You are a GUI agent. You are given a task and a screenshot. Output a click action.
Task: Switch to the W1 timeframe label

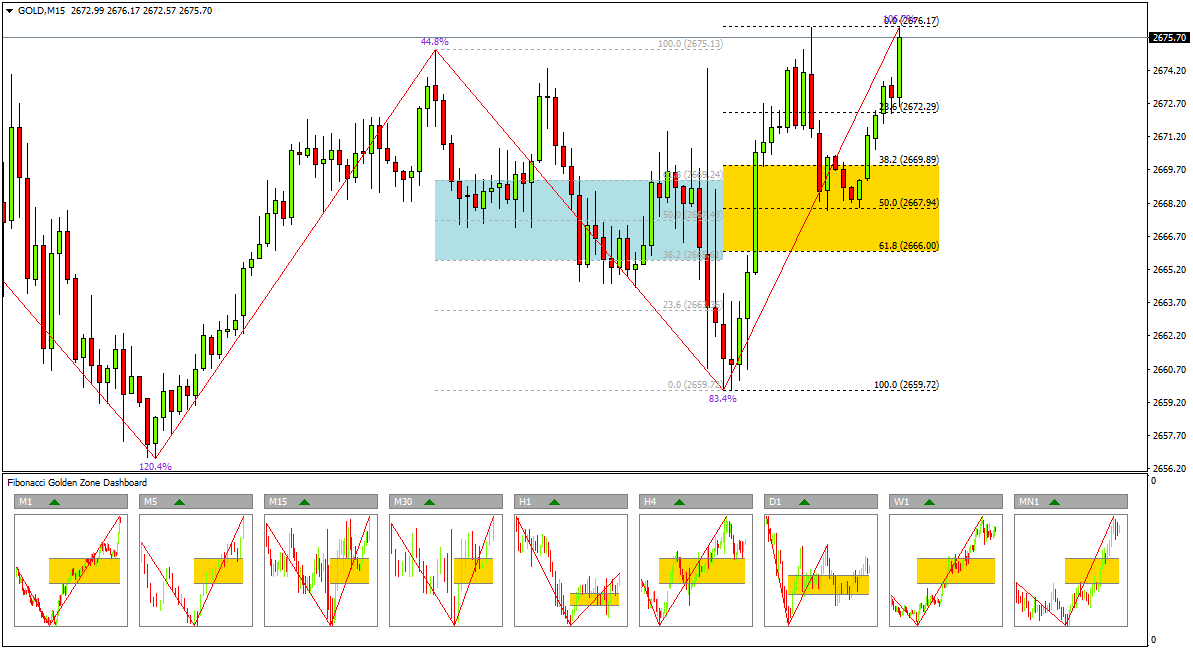click(x=898, y=501)
